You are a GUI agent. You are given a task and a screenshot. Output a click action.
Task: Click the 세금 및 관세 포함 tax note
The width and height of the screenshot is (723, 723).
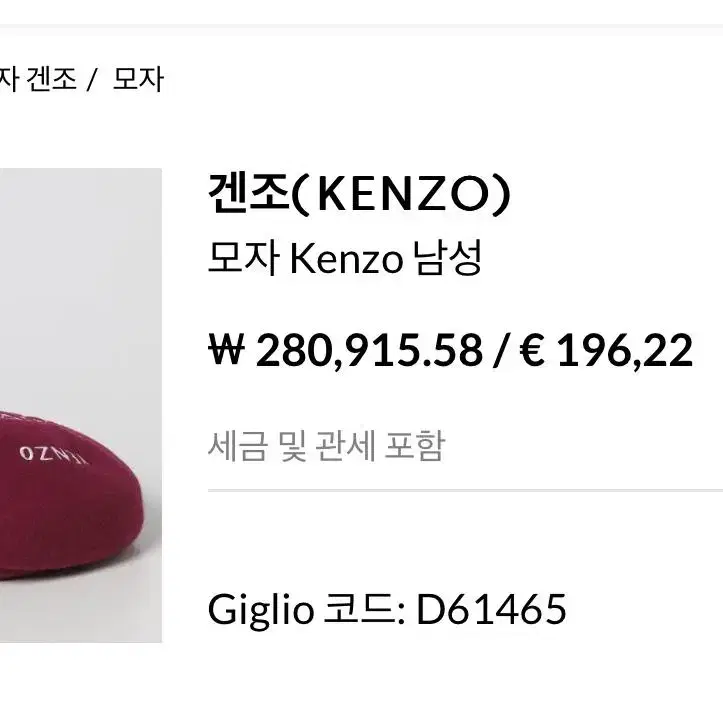click(326, 446)
